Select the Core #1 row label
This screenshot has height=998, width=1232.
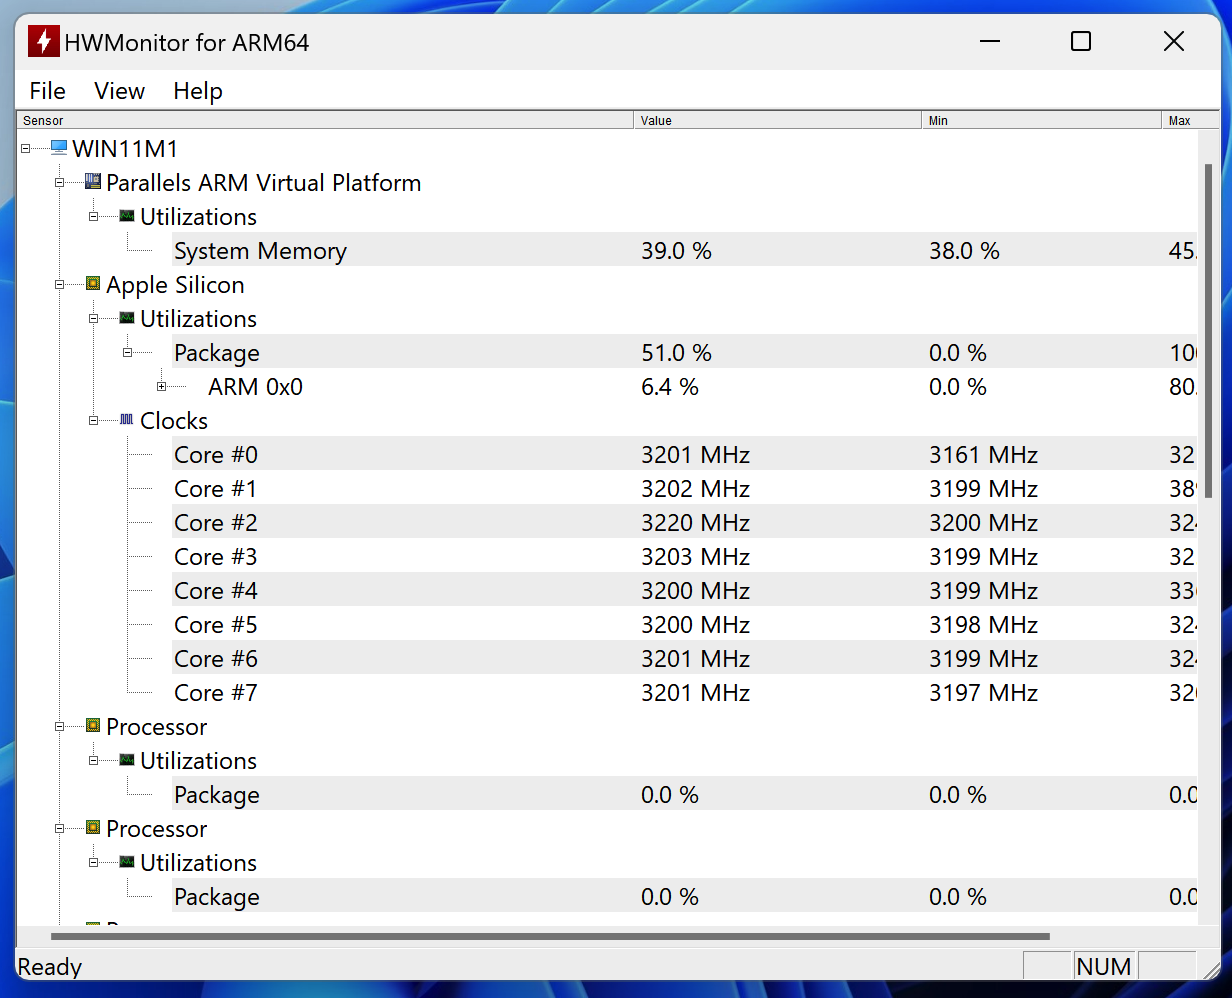point(216,489)
